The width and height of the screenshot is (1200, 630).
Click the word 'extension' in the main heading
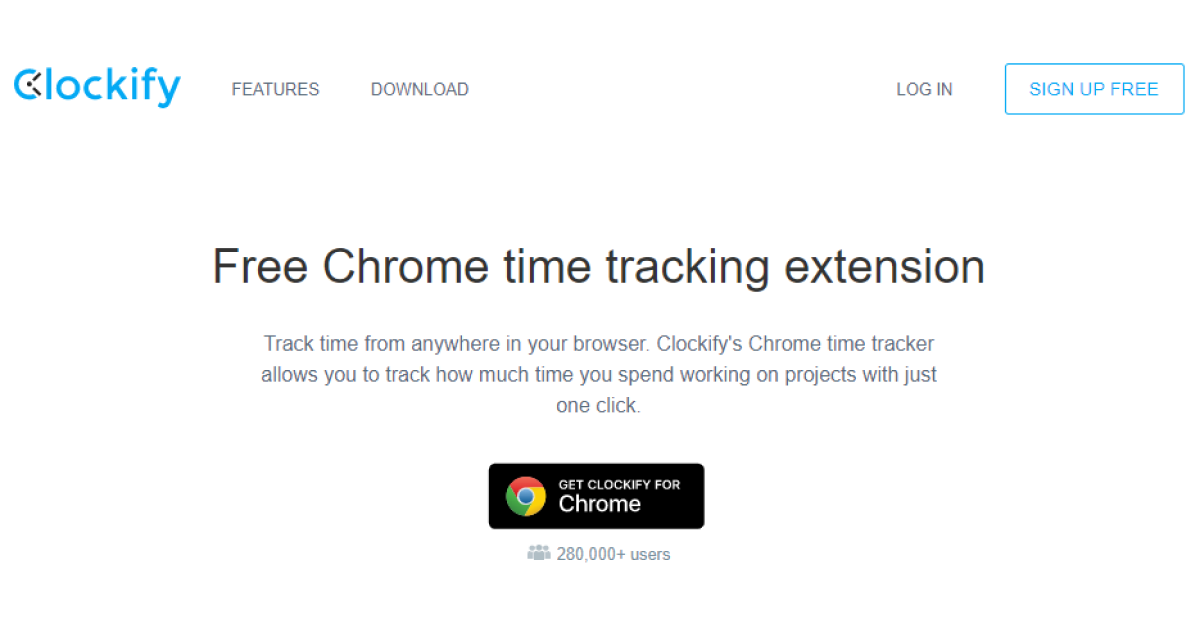coord(884,267)
